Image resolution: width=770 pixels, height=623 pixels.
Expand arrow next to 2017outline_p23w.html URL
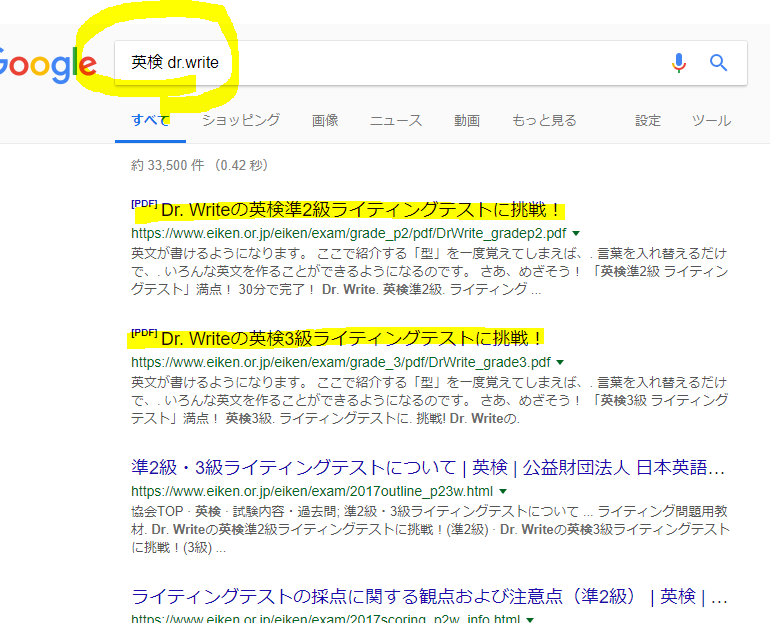(x=503, y=491)
